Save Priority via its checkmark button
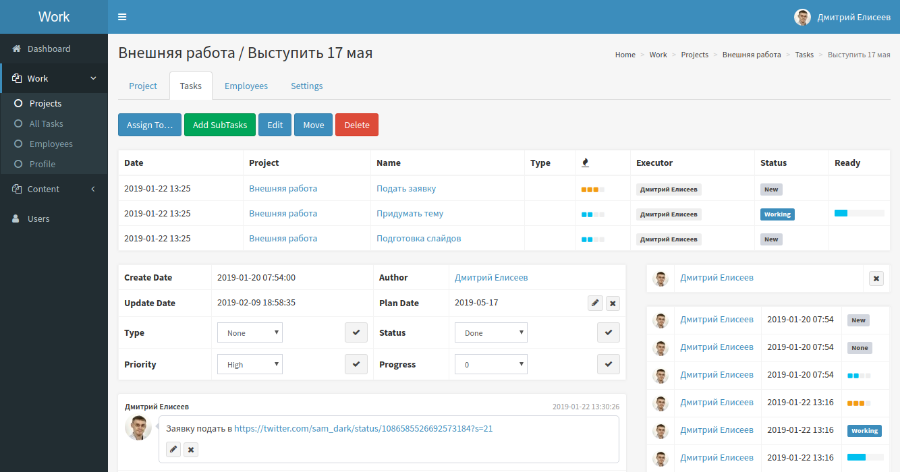Screen dimensions: 900x472 click(355, 364)
